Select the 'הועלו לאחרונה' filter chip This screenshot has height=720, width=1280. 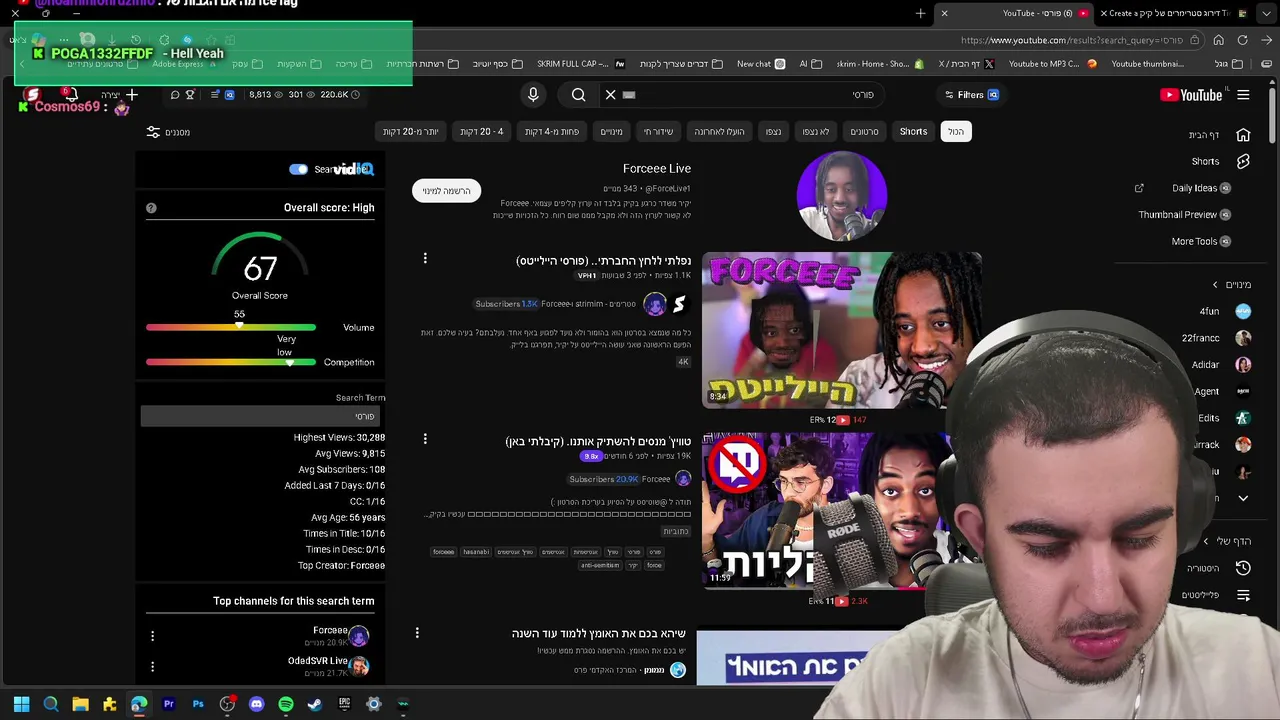(x=719, y=131)
